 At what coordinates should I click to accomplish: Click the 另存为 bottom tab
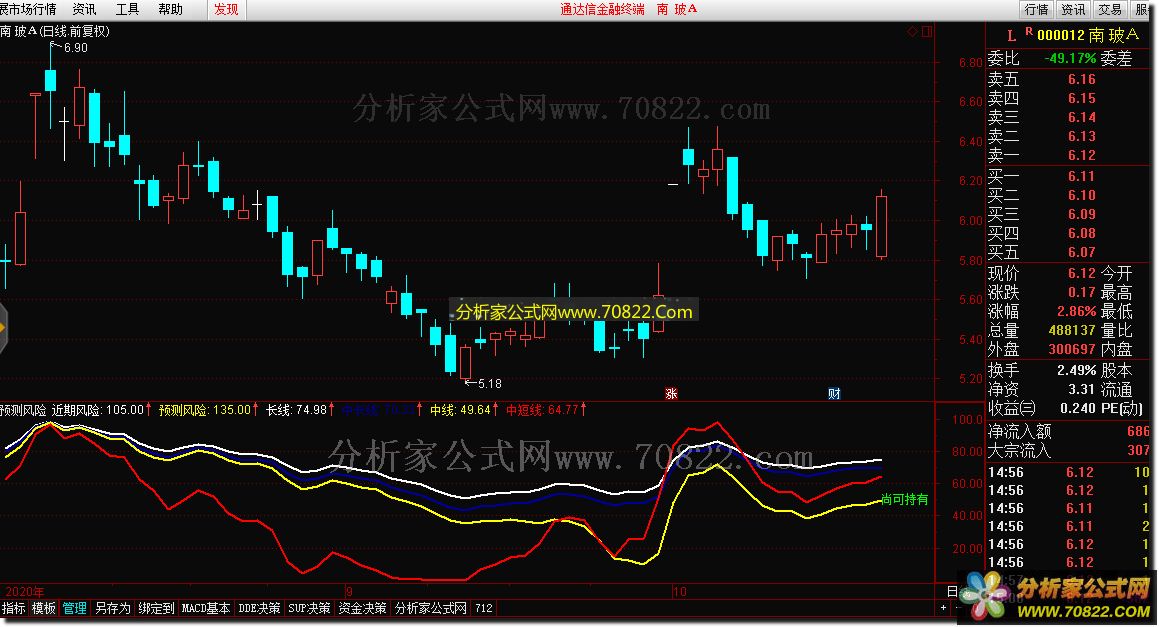pyautogui.click(x=112, y=609)
